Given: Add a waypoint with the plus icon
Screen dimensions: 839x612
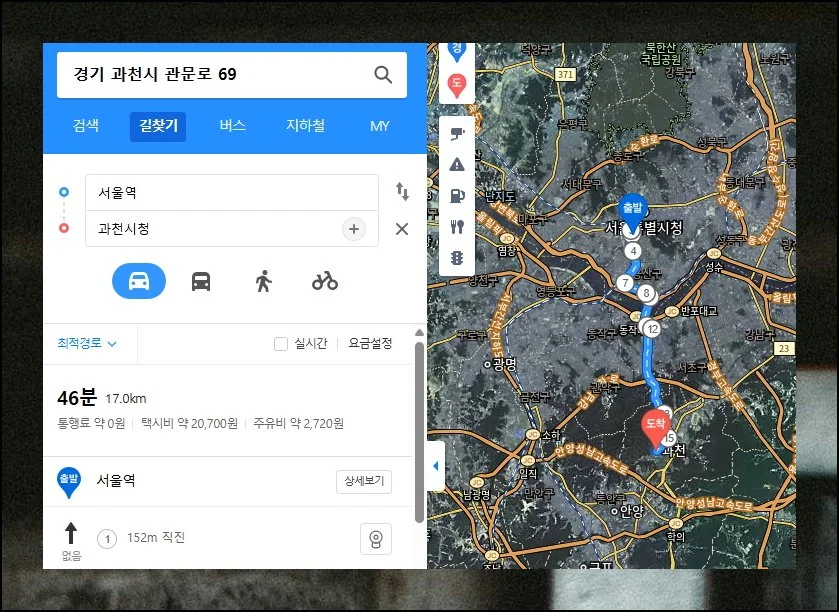Looking at the screenshot, I should pyautogui.click(x=353, y=229).
